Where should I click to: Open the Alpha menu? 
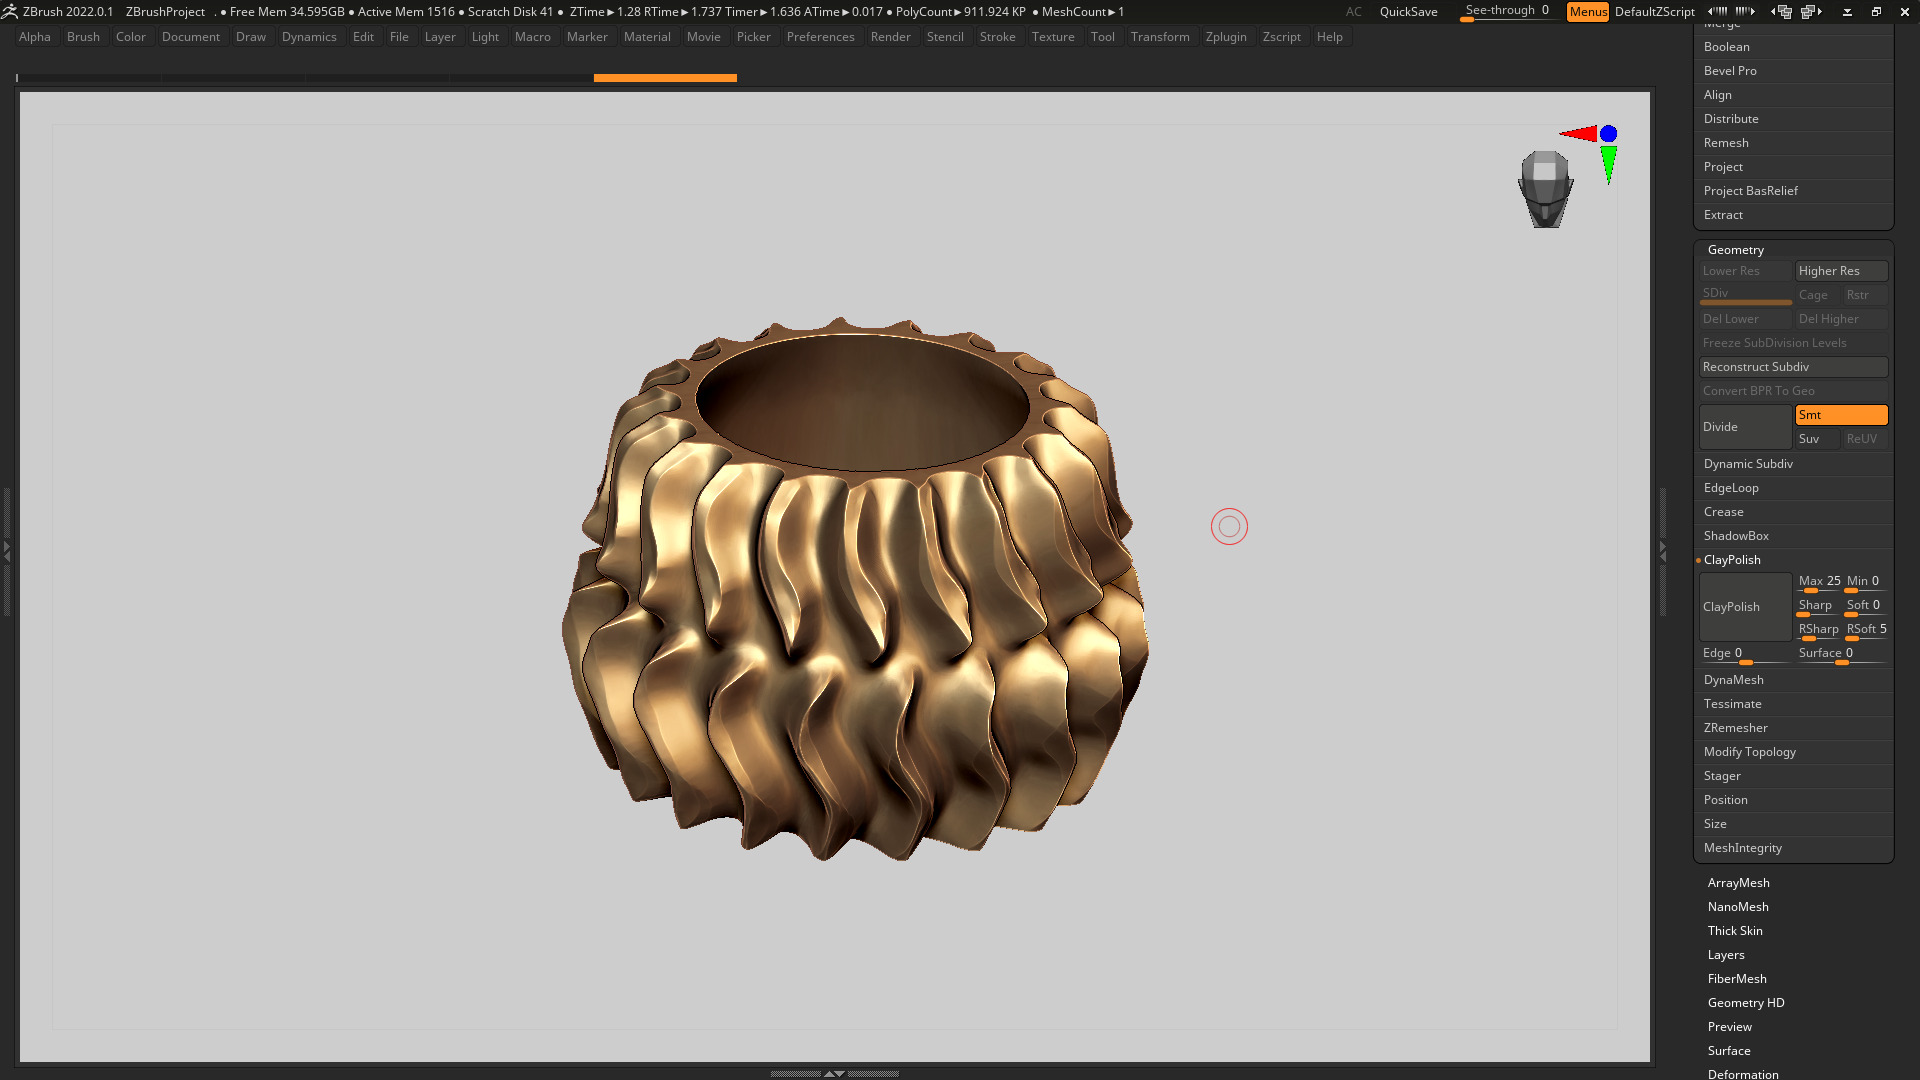[35, 37]
